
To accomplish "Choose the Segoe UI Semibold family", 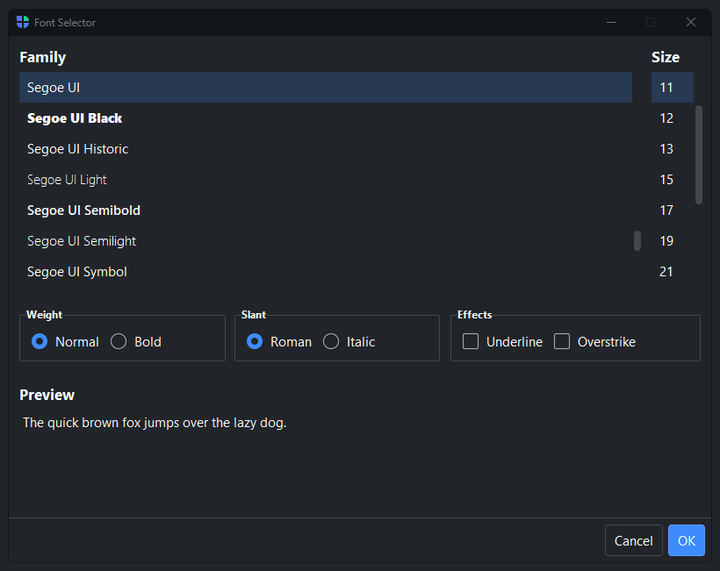I will coord(326,210).
